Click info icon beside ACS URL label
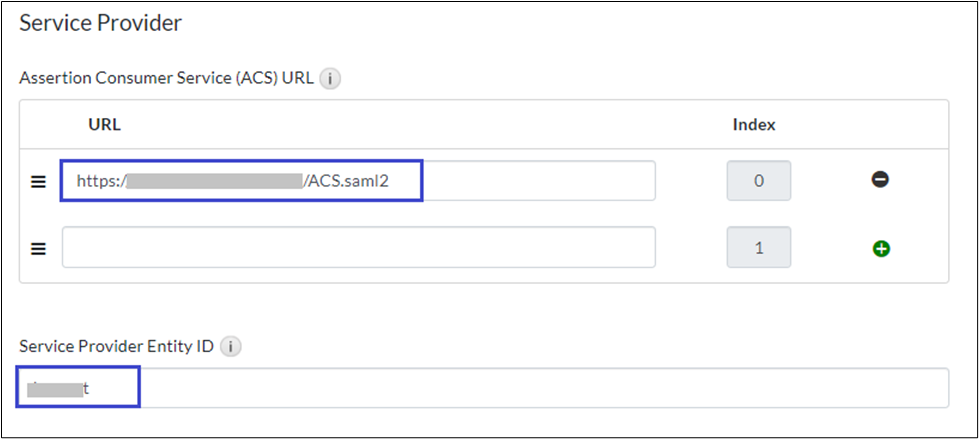The image size is (979, 439). pyautogui.click(x=330, y=78)
